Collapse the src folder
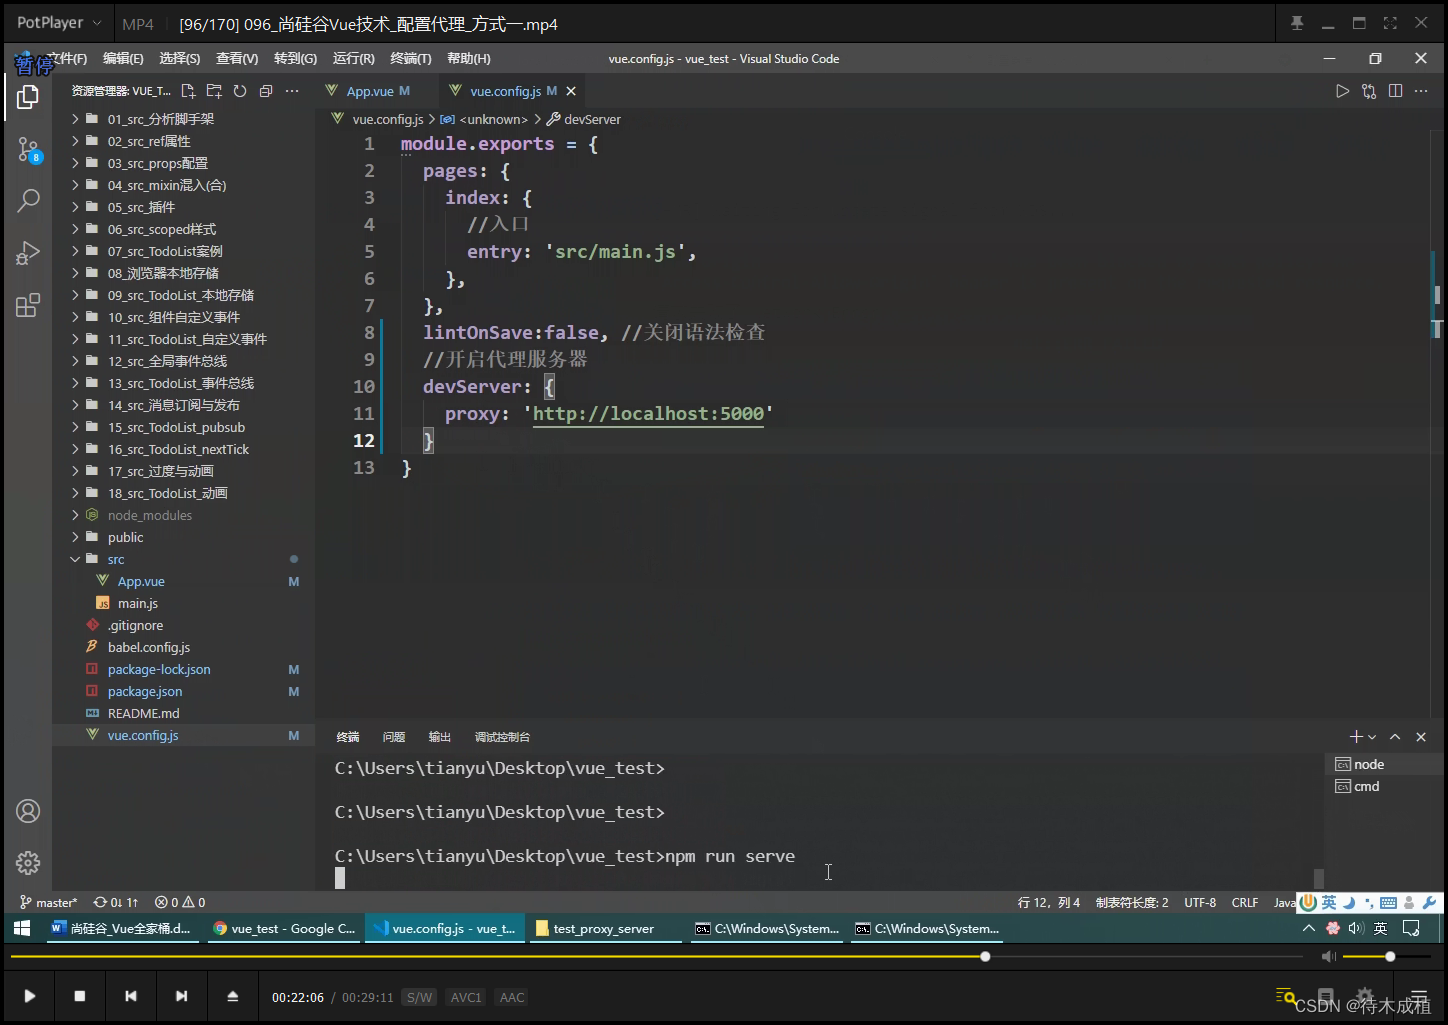The image size is (1448, 1025). pyautogui.click(x=183, y=559)
